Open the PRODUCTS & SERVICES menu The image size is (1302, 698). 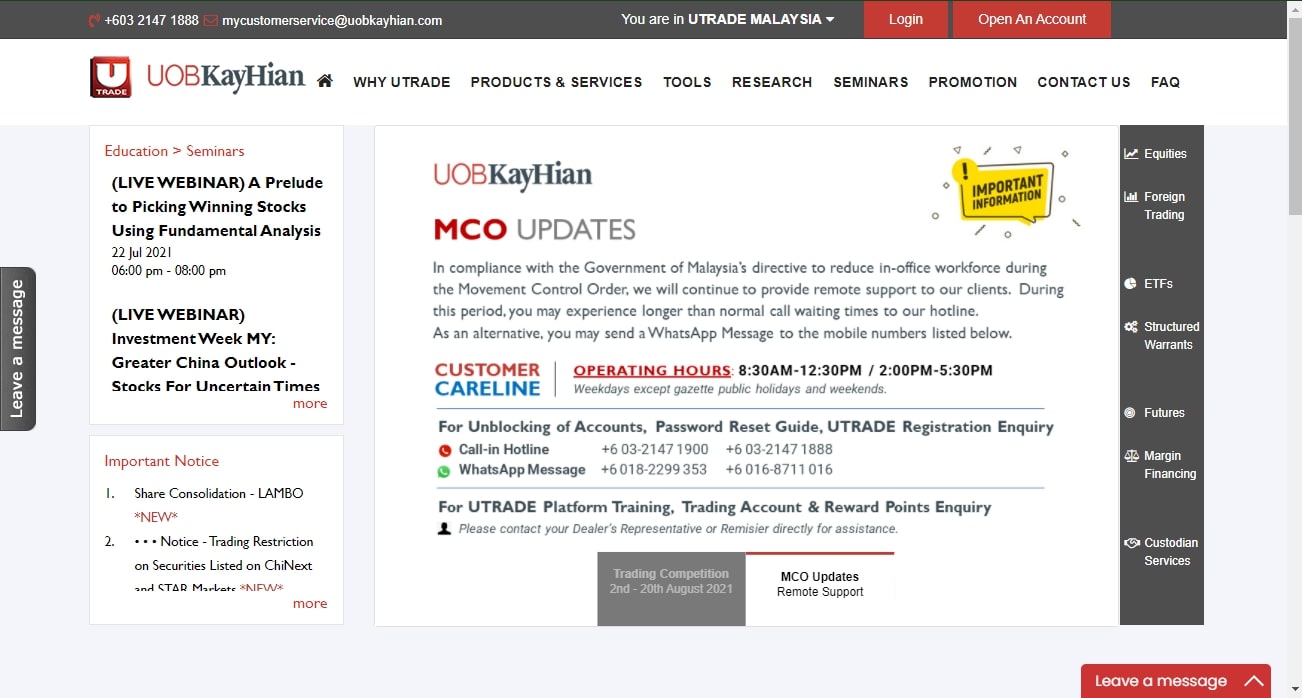tap(557, 82)
